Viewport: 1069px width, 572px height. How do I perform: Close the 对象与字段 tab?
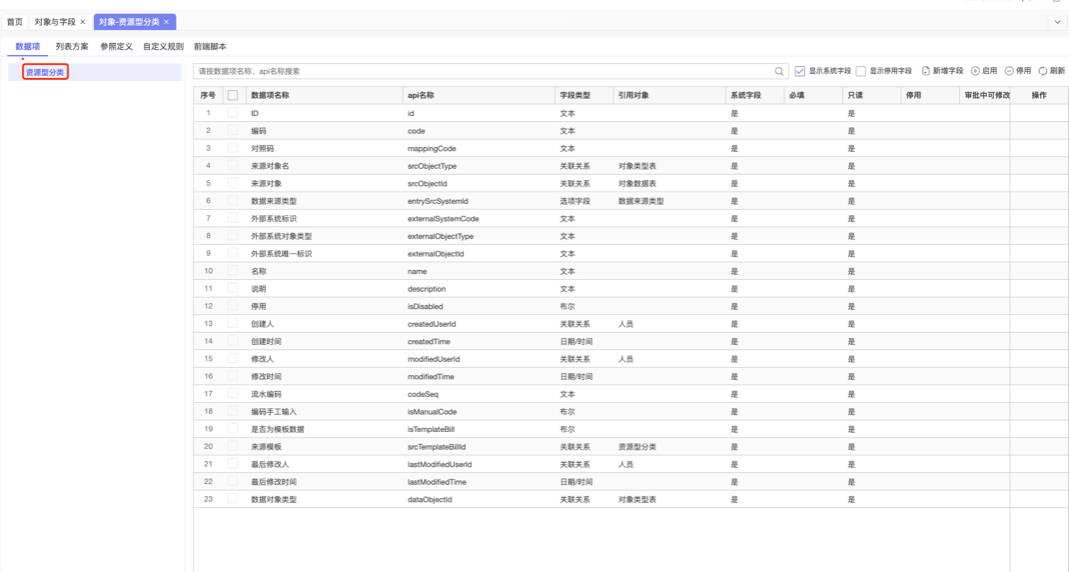tap(83, 22)
